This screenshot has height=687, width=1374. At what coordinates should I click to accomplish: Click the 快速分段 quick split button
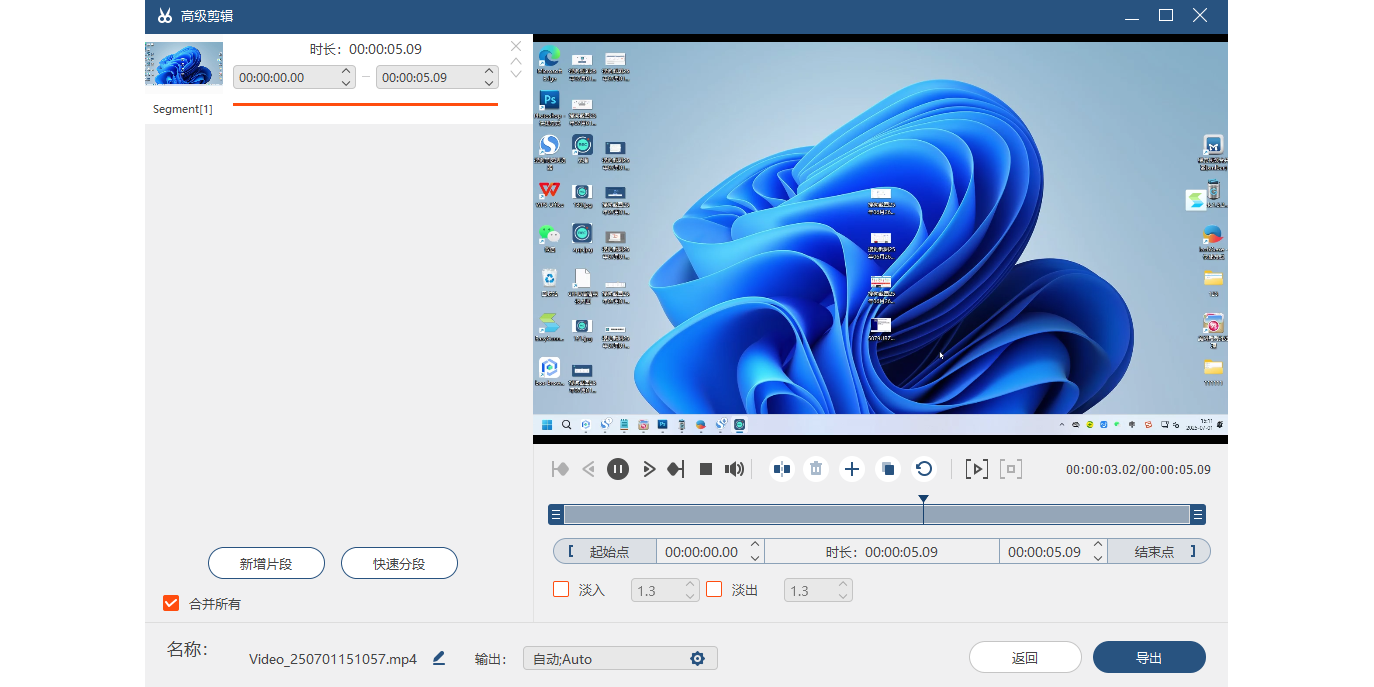tap(399, 563)
